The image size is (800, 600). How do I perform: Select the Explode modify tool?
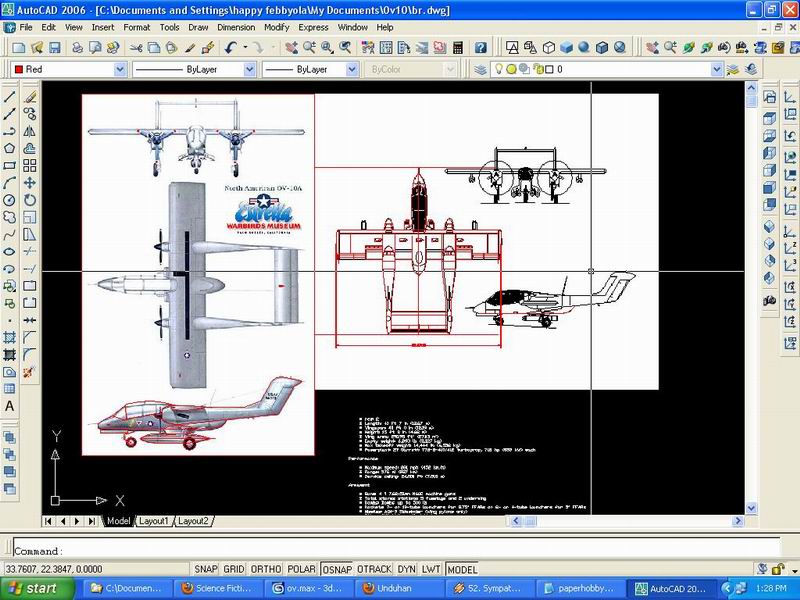(x=30, y=372)
